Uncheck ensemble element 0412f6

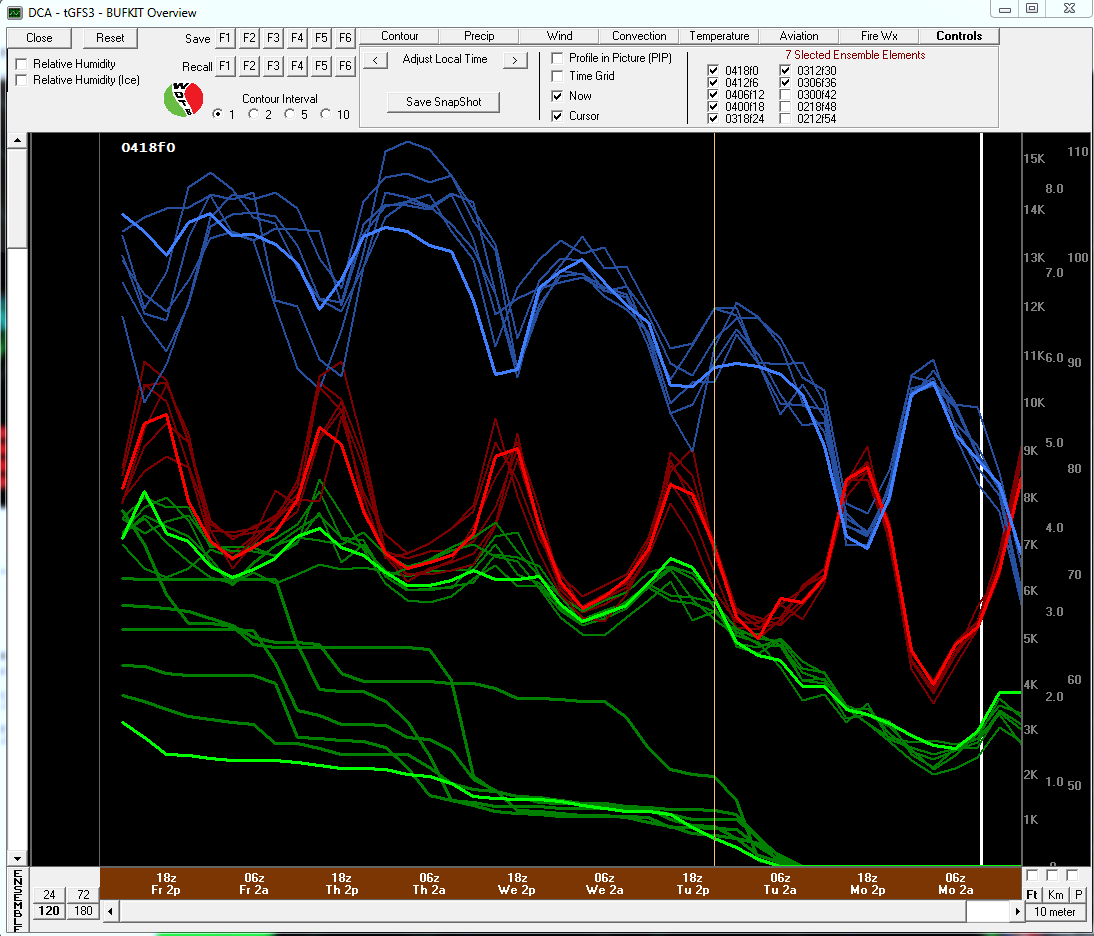pyautogui.click(x=713, y=82)
